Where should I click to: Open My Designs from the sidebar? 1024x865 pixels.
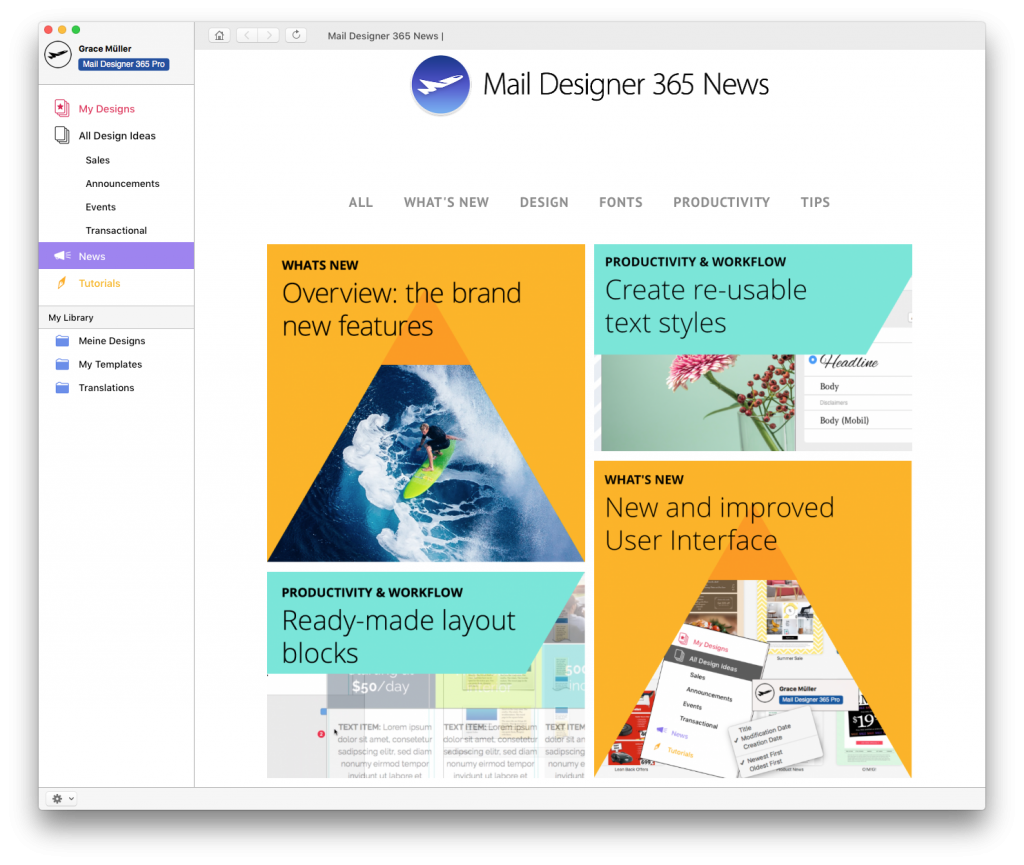click(105, 108)
